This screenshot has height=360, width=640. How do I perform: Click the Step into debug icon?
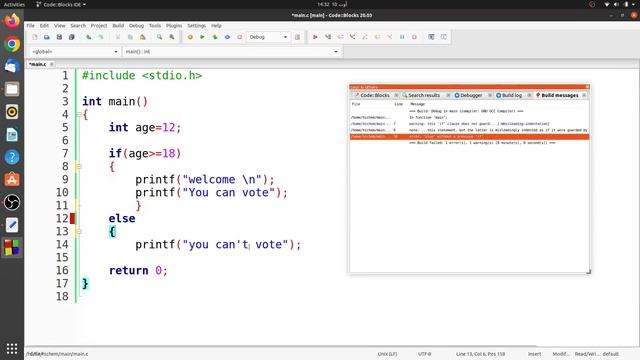pyautogui.click(x=352, y=37)
